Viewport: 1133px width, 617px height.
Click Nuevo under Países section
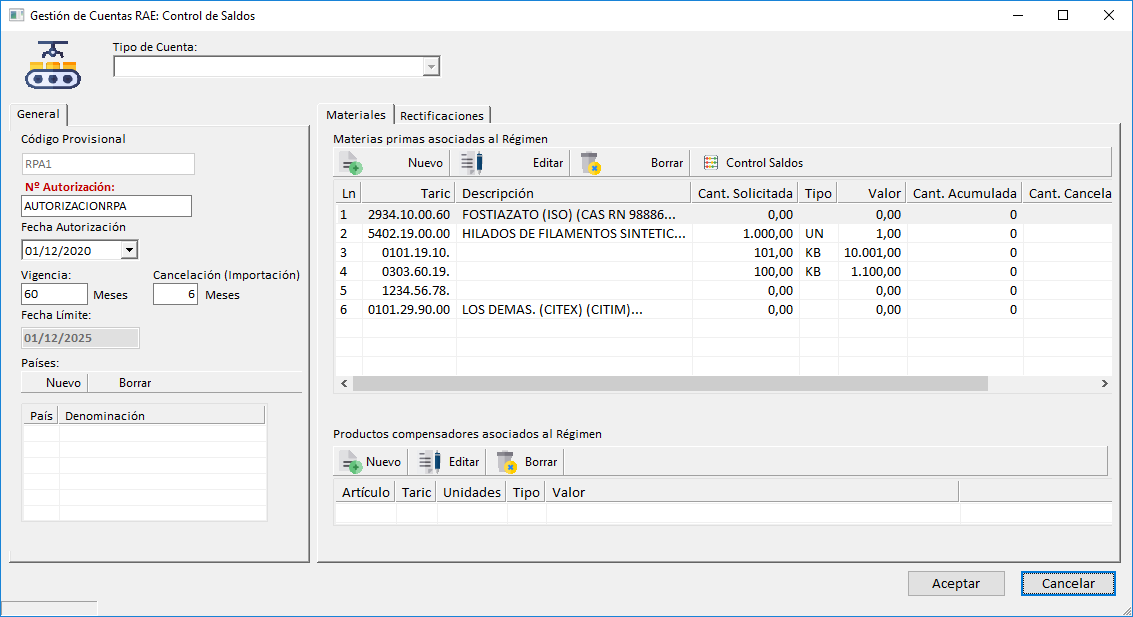point(63,383)
